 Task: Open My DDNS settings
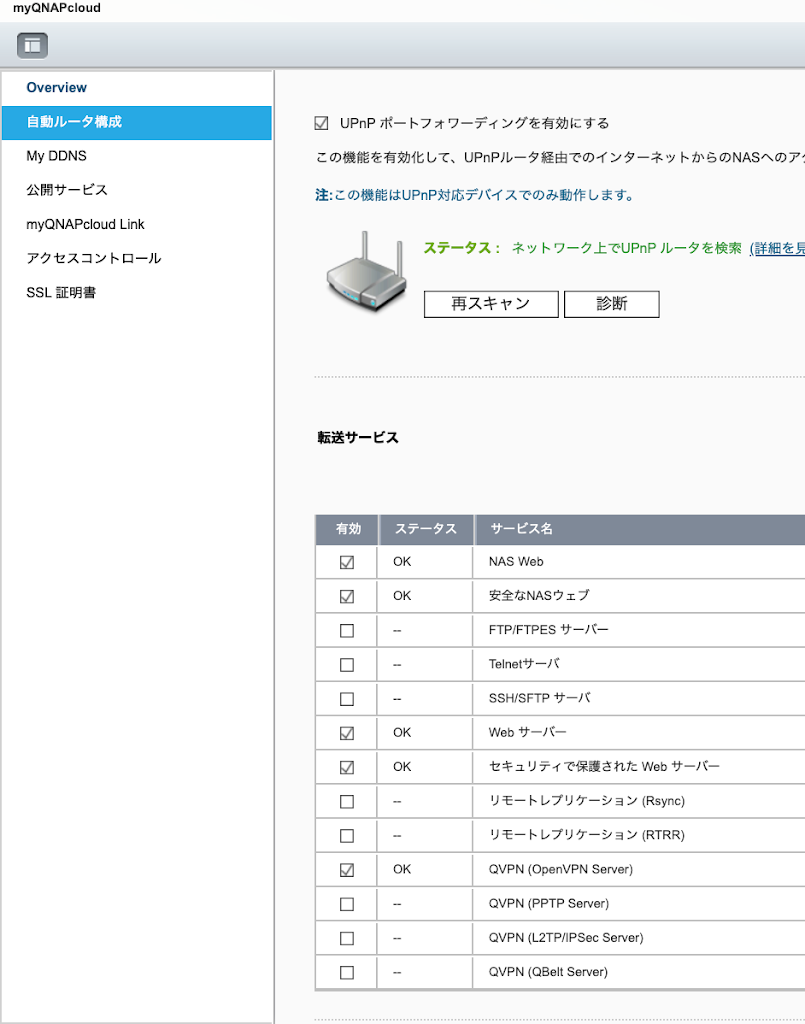[x=56, y=156]
